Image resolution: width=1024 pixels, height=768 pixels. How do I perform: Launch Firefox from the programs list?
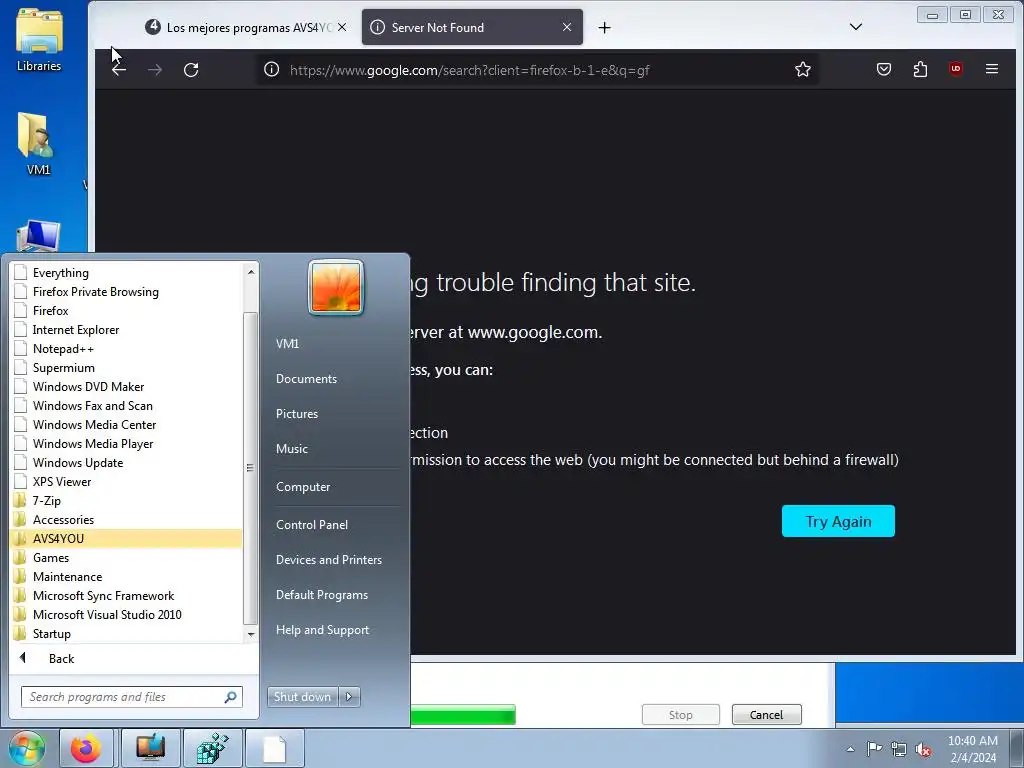click(127, 310)
